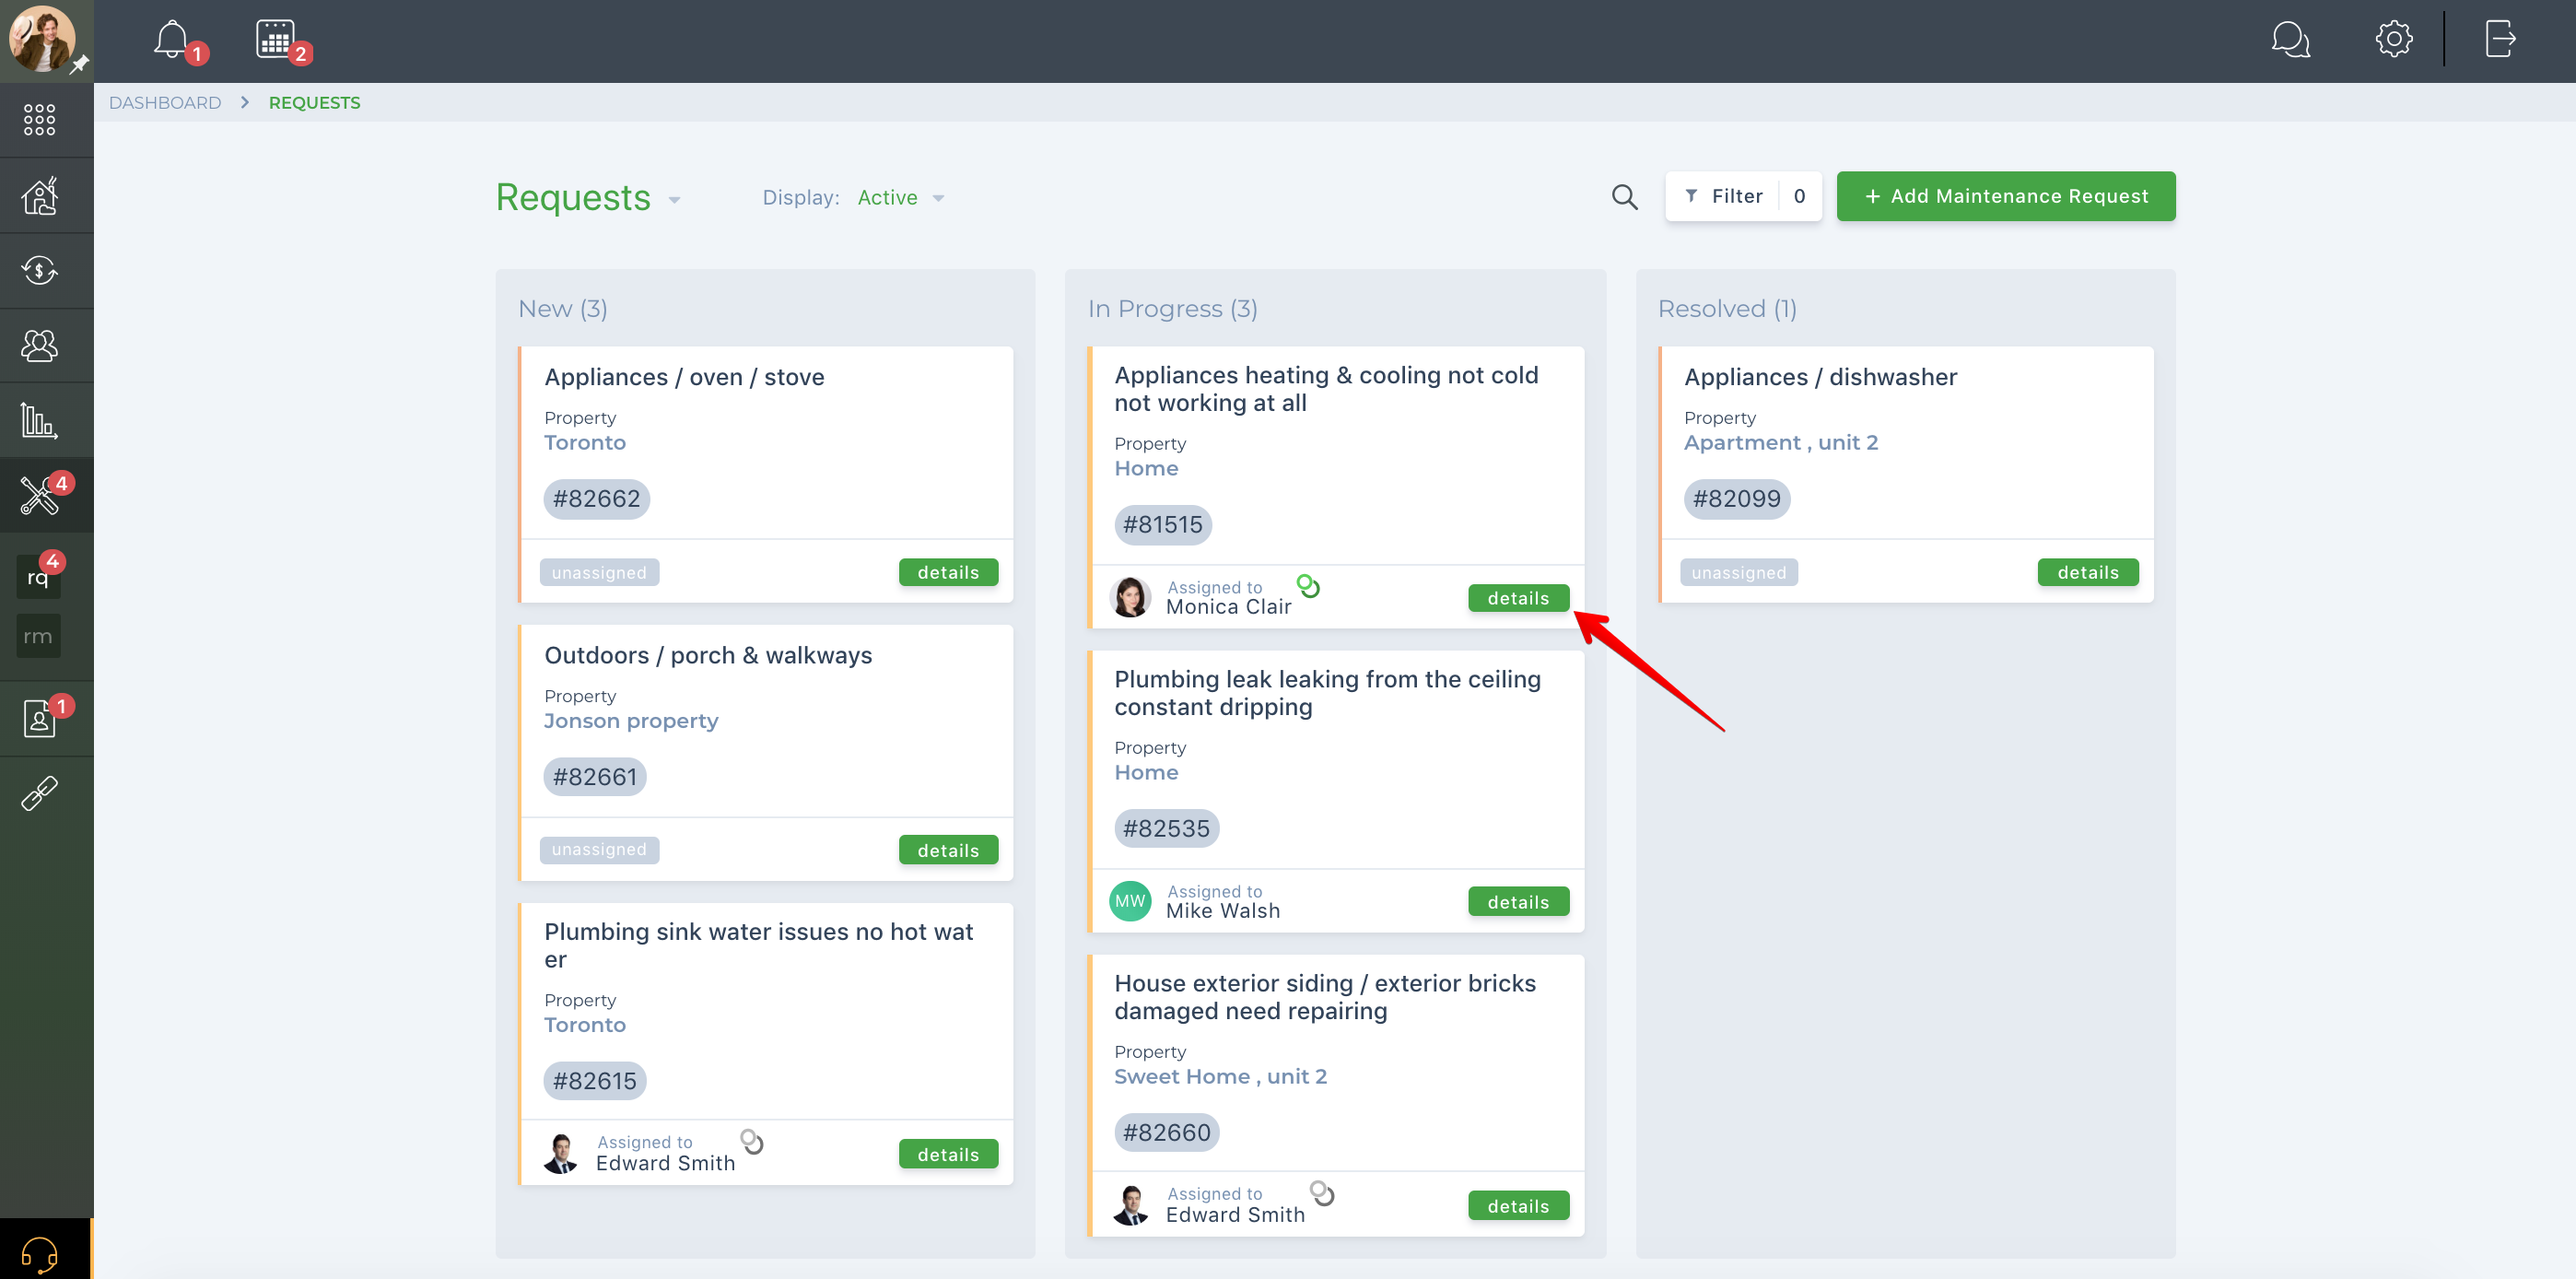Open details for request #82615

pos(948,1154)
